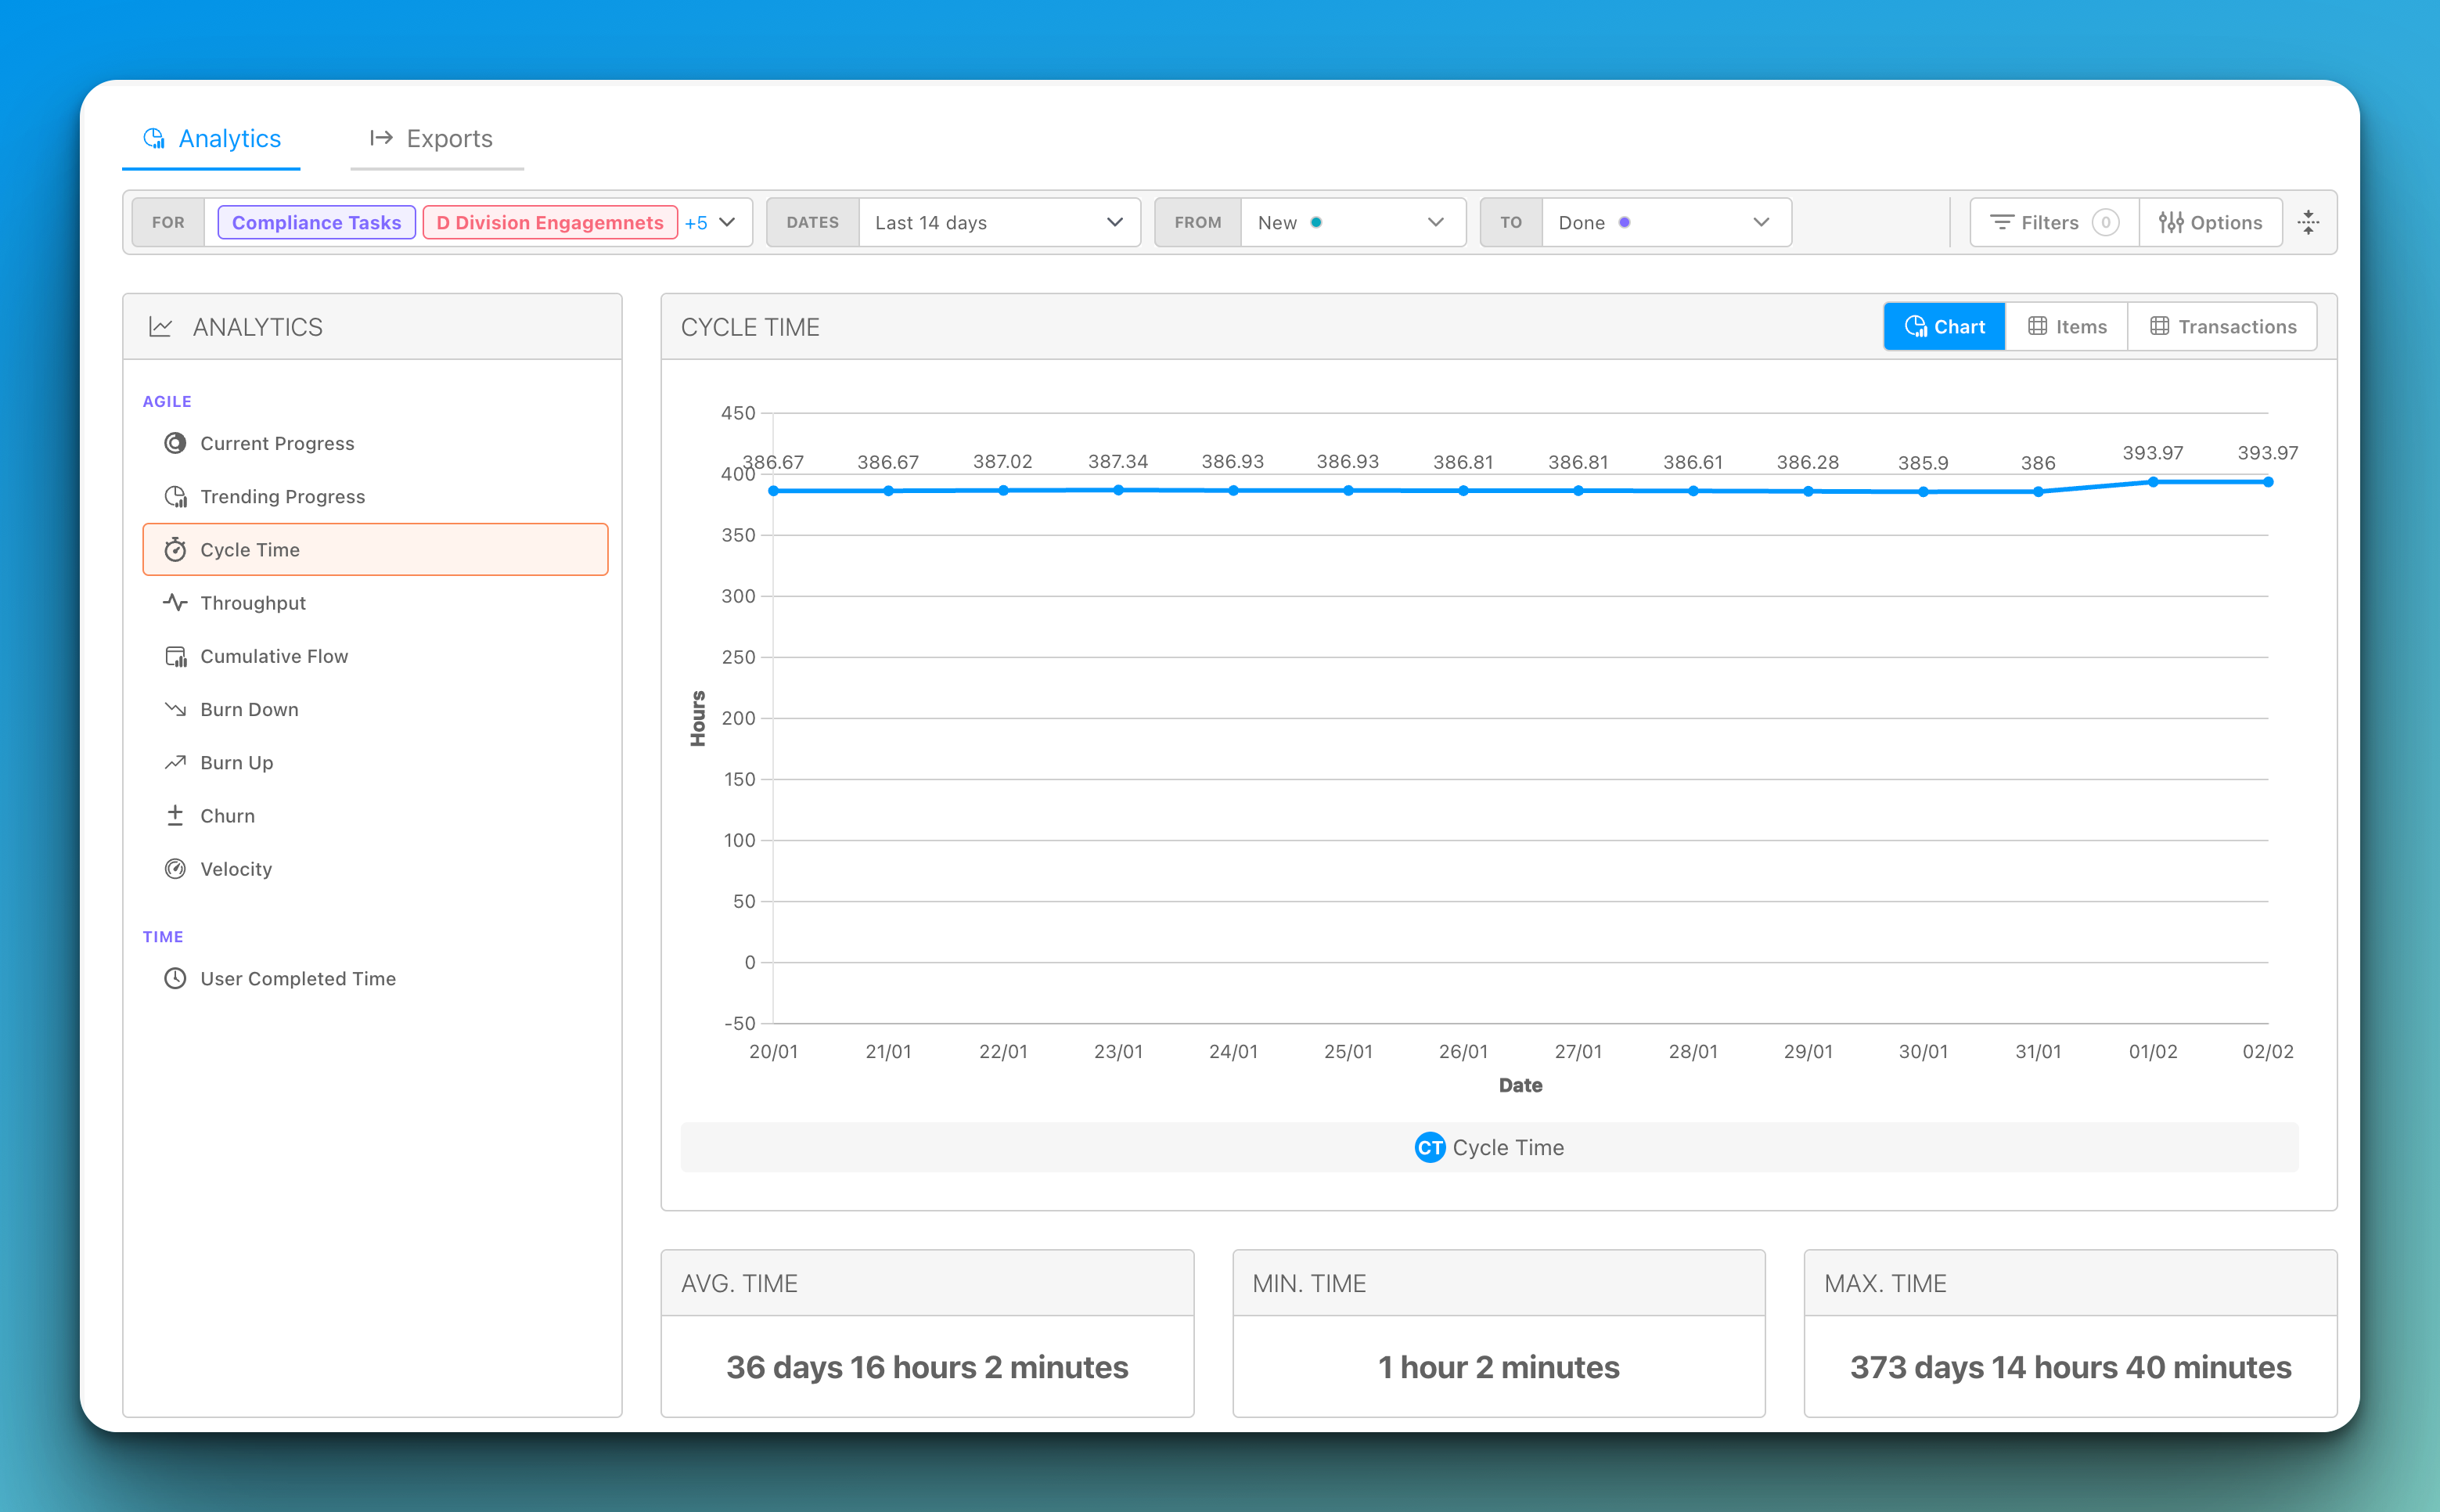This screenshot has width=2440, height=1512.
Task: Toggle the Cycle Time legend series
Action: click(x=1489, y=1147)
